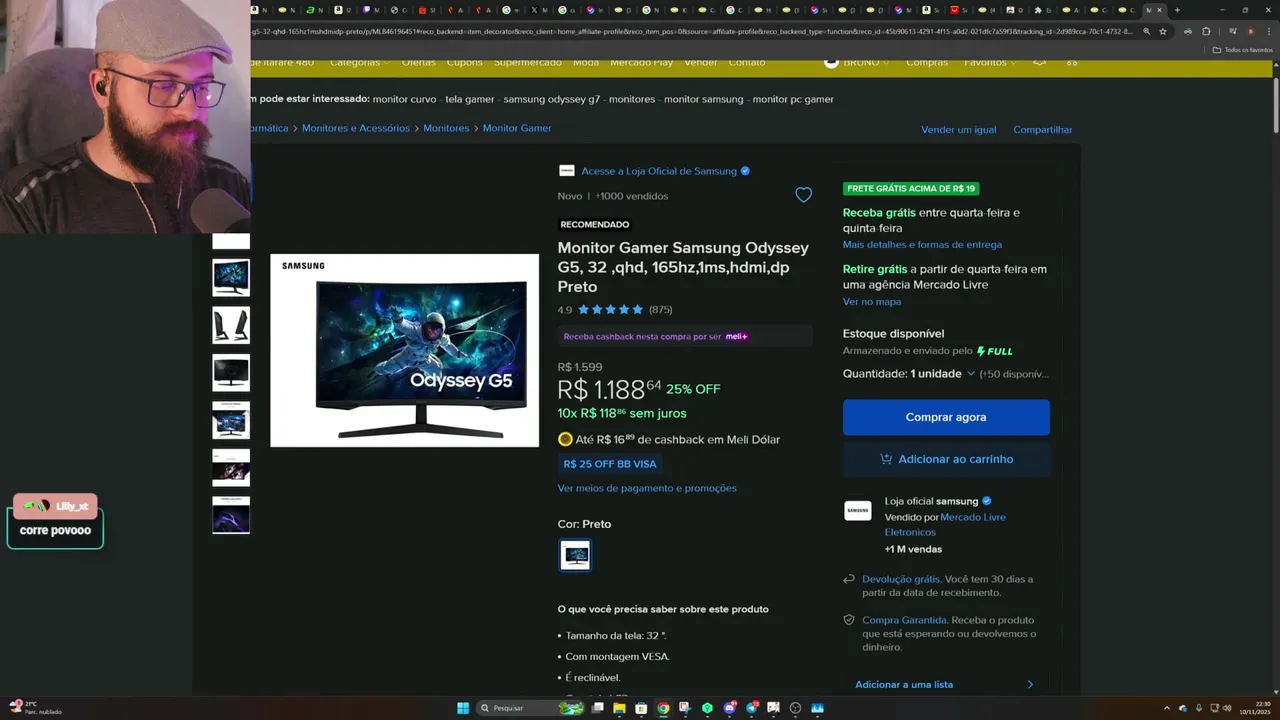Image resolution: width=1280 pixels, height=720 pixels.
Task: Click Adicionar ao carrinho button
Action: click(x=946, y=459)
